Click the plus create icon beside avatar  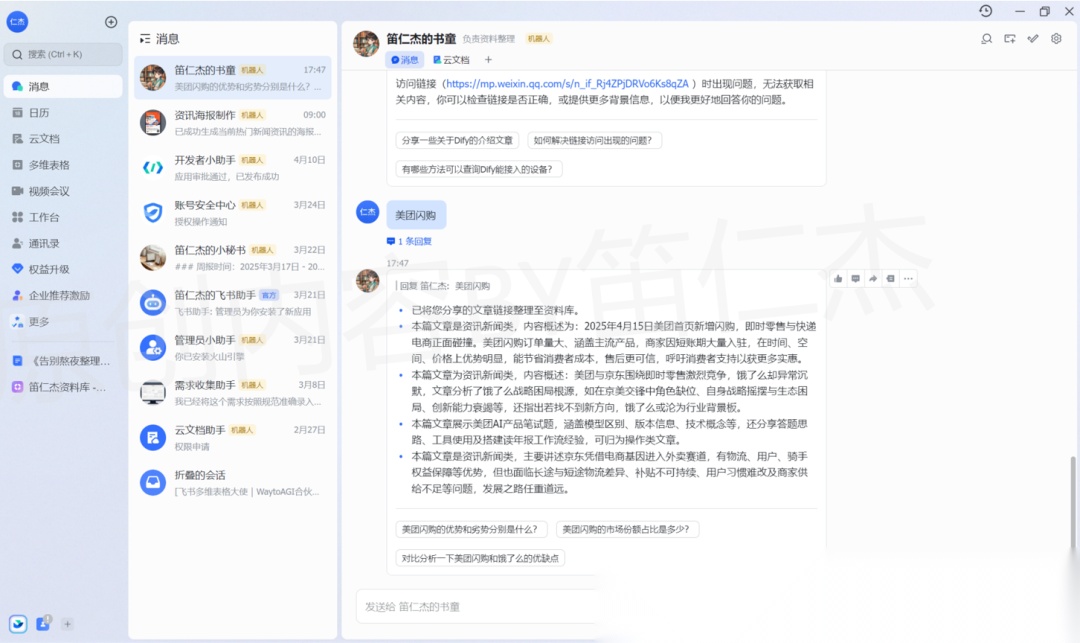click(111, 22)
